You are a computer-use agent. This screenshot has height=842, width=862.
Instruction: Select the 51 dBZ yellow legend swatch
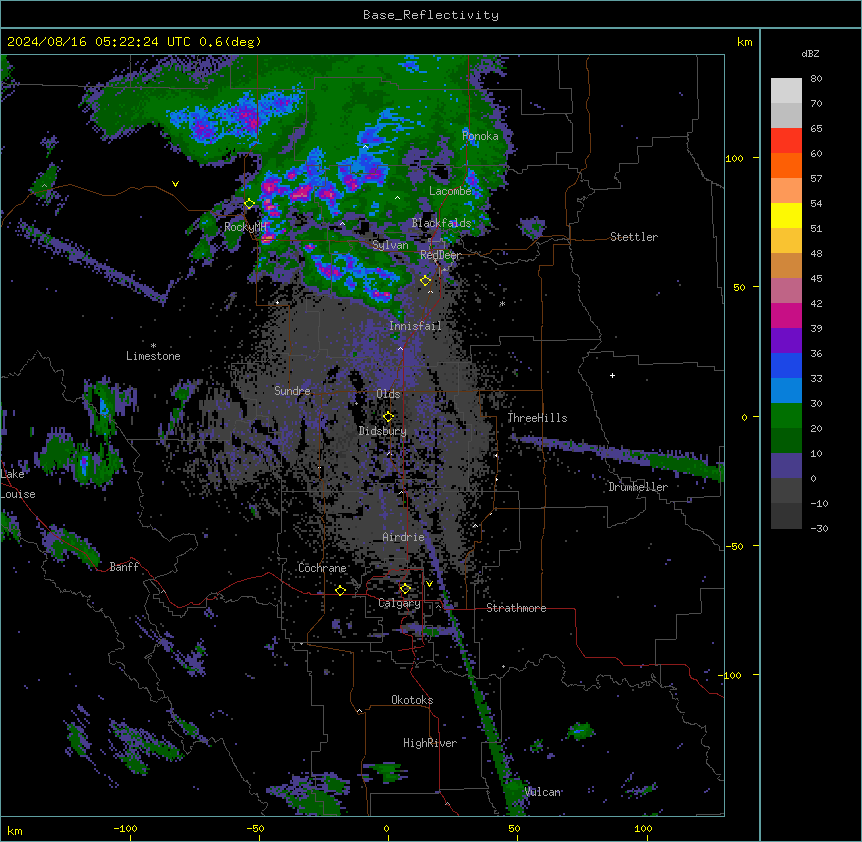tap(786, 215)
